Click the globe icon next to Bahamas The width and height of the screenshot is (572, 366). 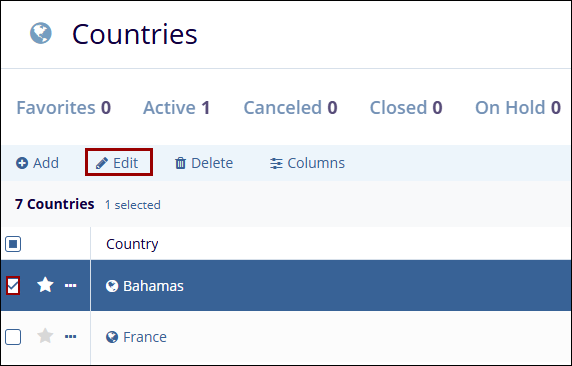point(112,286)
